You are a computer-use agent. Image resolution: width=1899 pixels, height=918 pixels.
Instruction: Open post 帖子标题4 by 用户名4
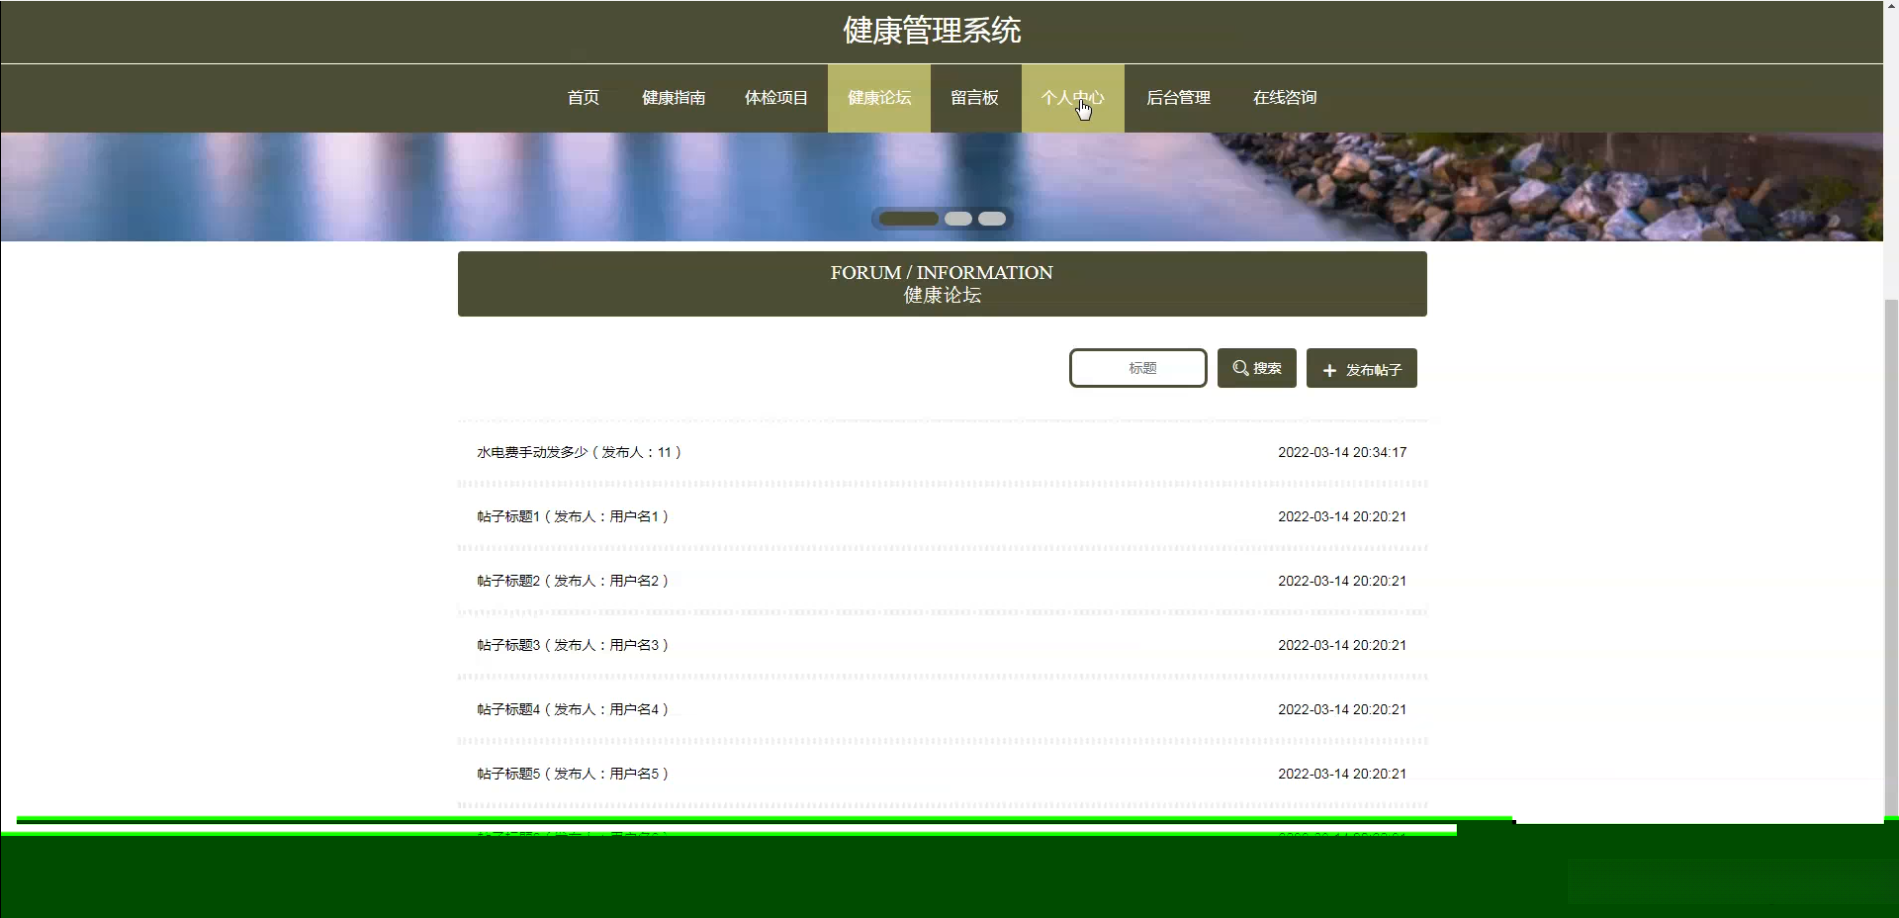click(x=942, y=709)
